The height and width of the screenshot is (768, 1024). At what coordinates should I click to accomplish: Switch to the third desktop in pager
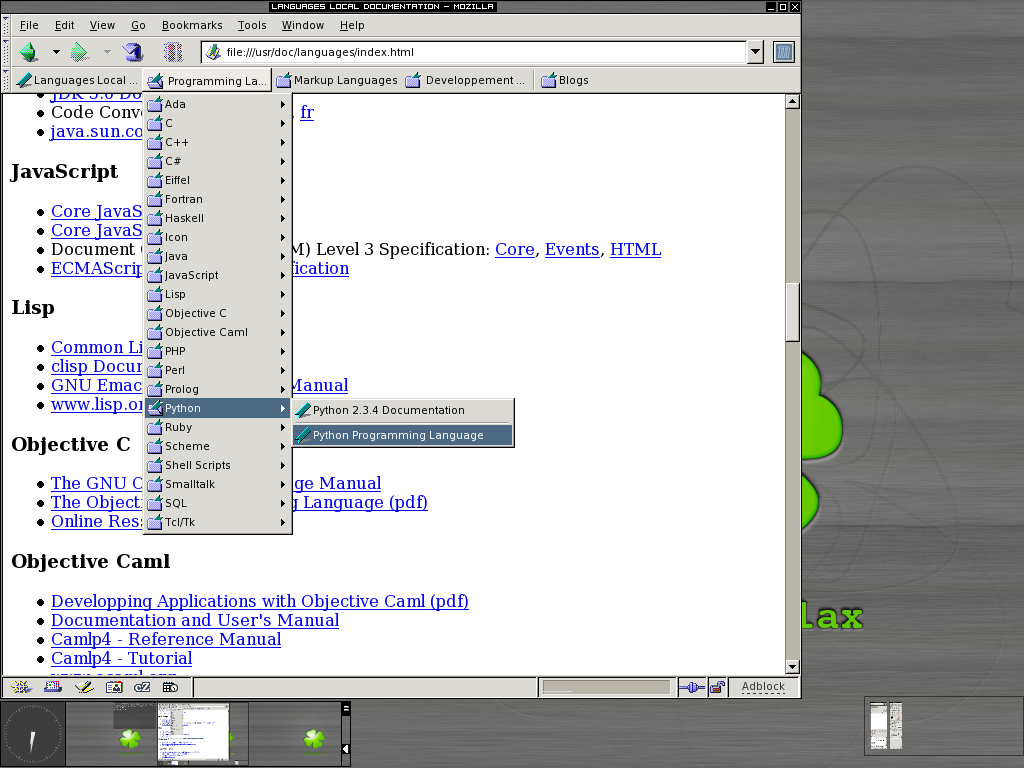295,733
